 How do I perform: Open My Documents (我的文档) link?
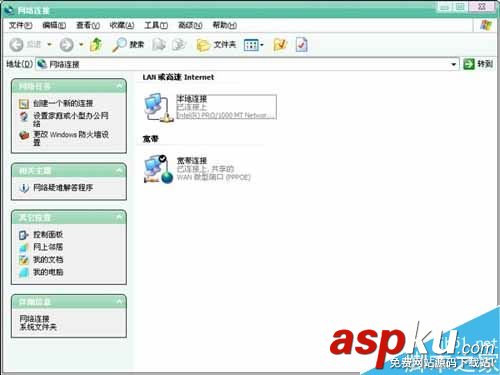[x=48, y=260]
